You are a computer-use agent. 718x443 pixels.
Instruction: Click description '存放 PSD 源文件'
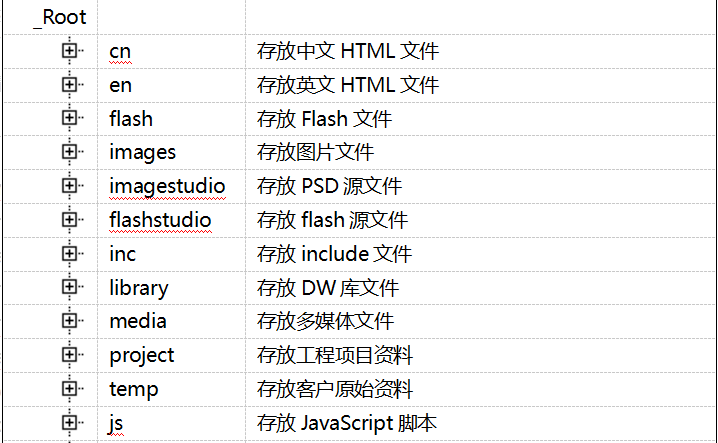tap(329, 186)
